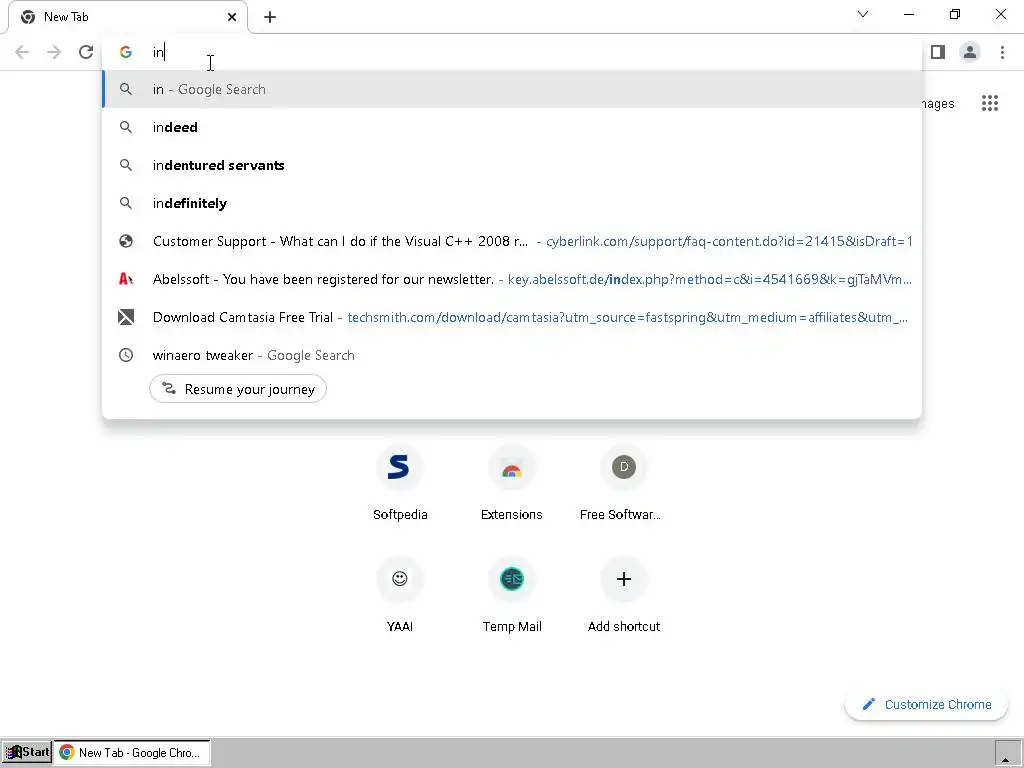
Task: Click the Google logo in address bar
Action: (126, 52)
